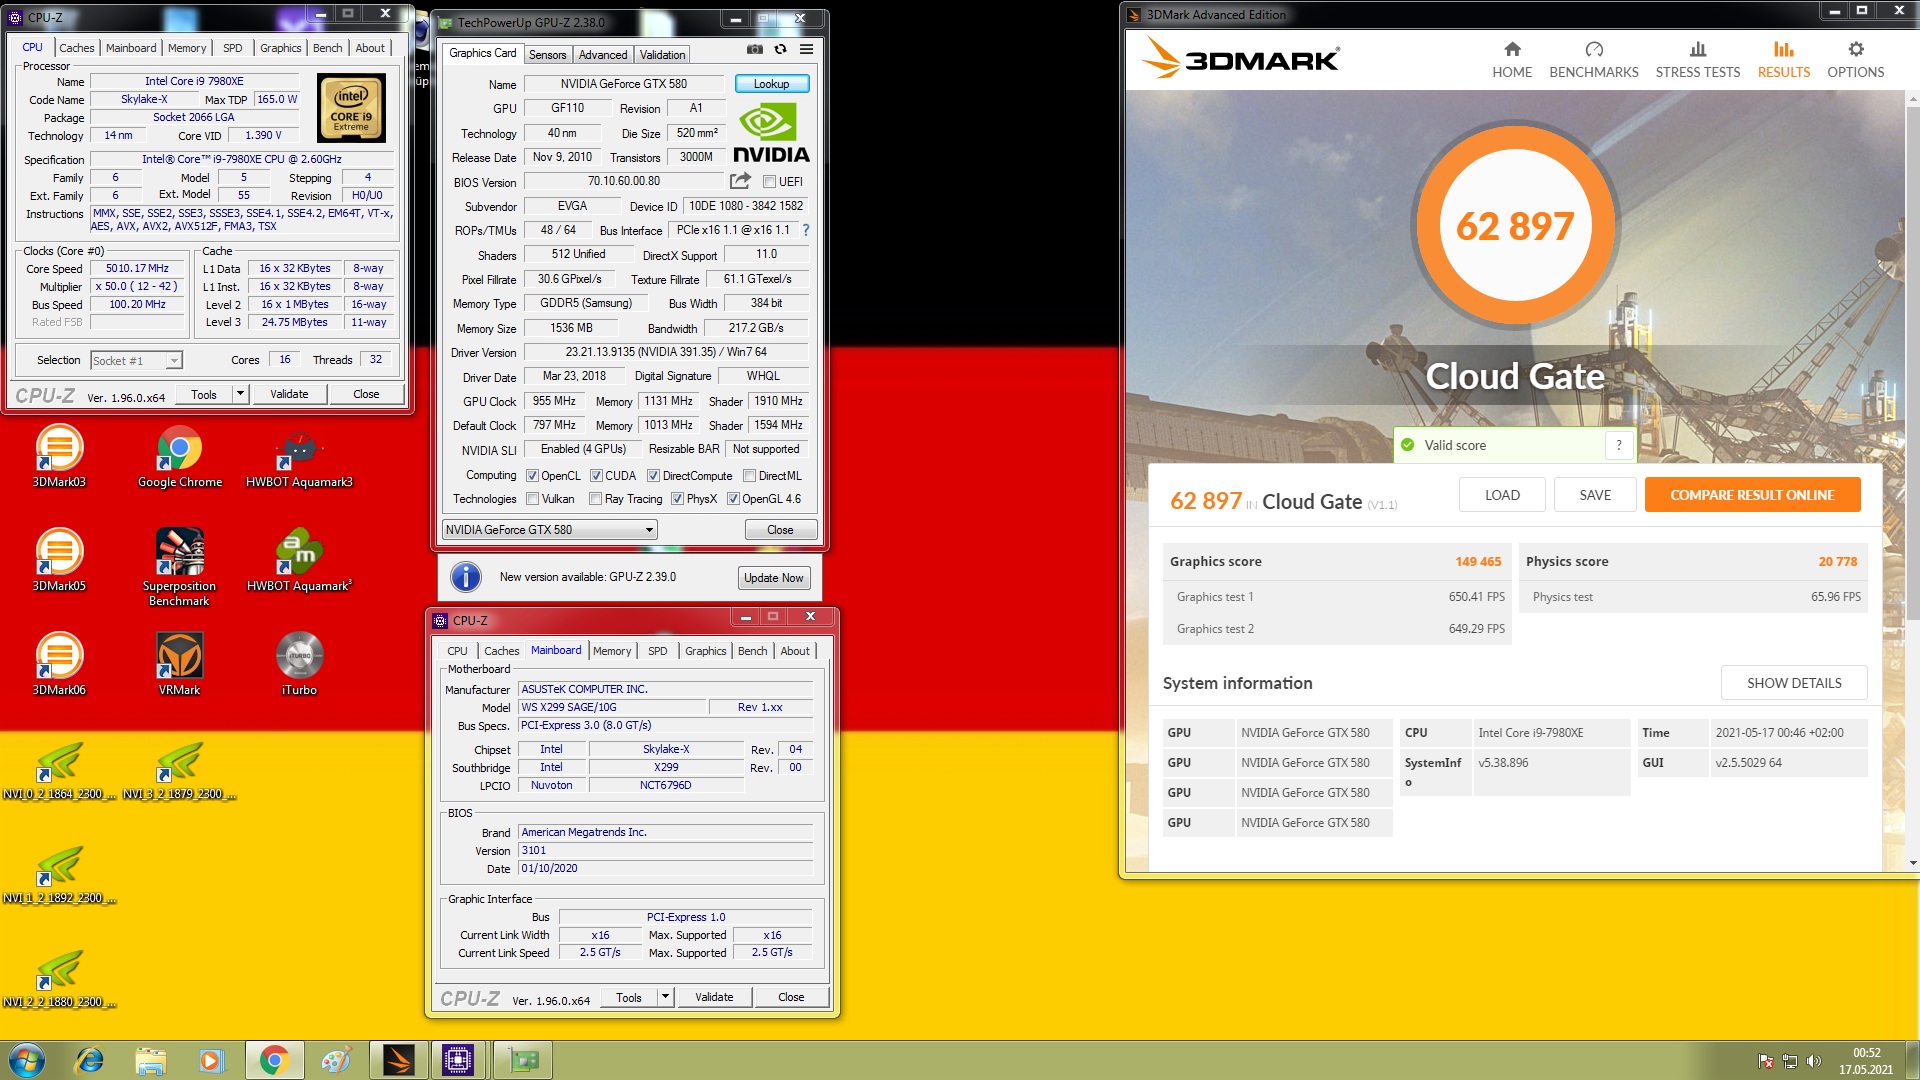This screenshot has height=1080, width=1920.
Task: Click Update Now for GPU-Z
Action: tap(773, 578)
